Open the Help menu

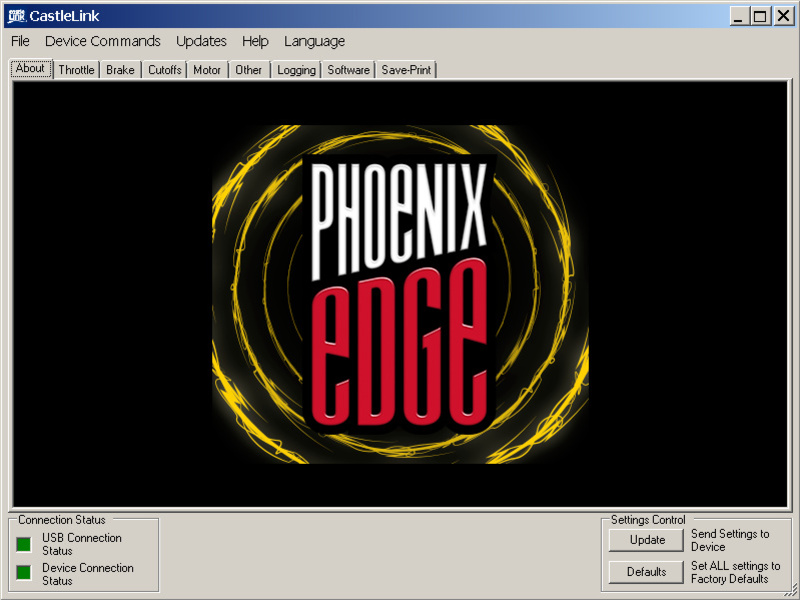coord(255,41)
